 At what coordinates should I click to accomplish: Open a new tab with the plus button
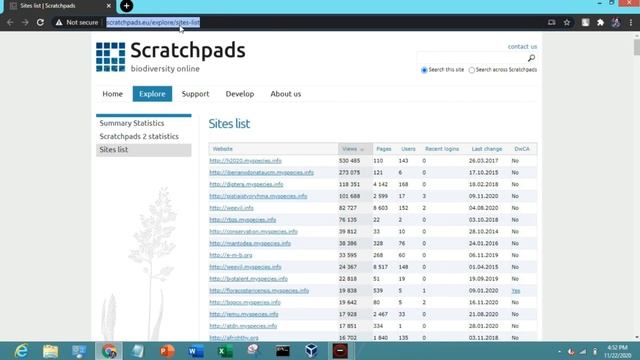(127, 6)
